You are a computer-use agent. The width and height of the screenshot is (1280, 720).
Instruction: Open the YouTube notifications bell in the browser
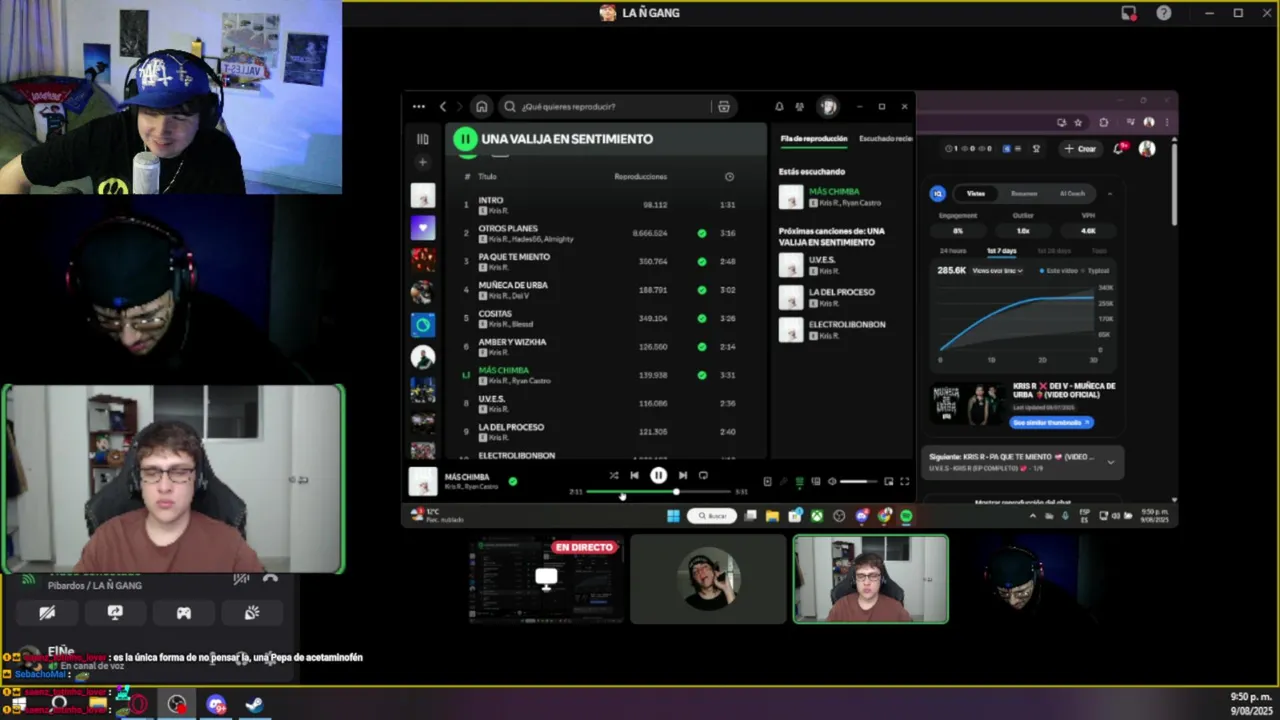[x=1119, y=149]
